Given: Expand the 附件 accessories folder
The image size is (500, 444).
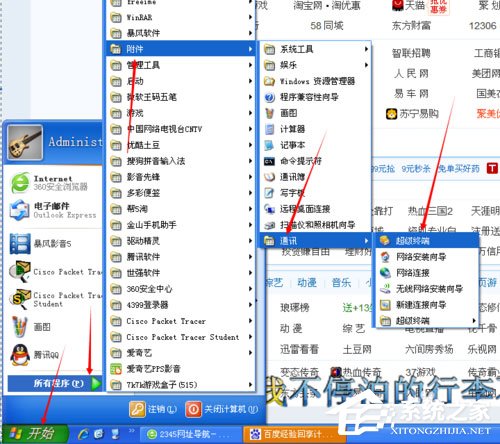Looking at the screenshot, I should pos(181,49).
